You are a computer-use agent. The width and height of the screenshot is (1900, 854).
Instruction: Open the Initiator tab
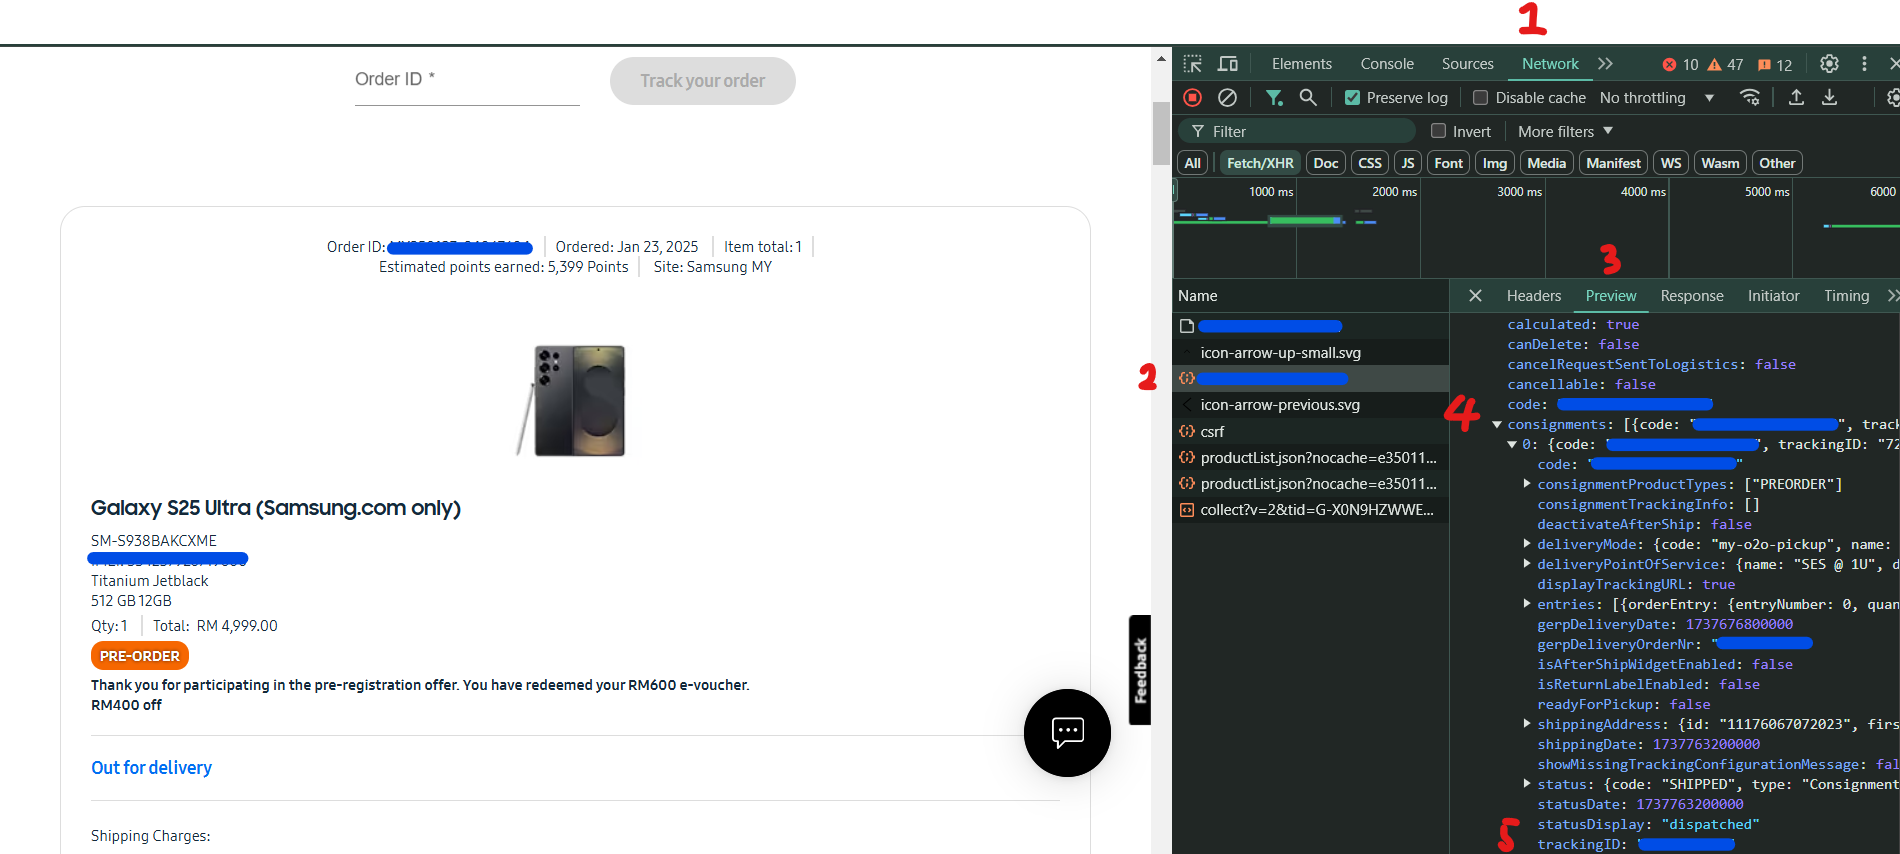click(1773, 296)
